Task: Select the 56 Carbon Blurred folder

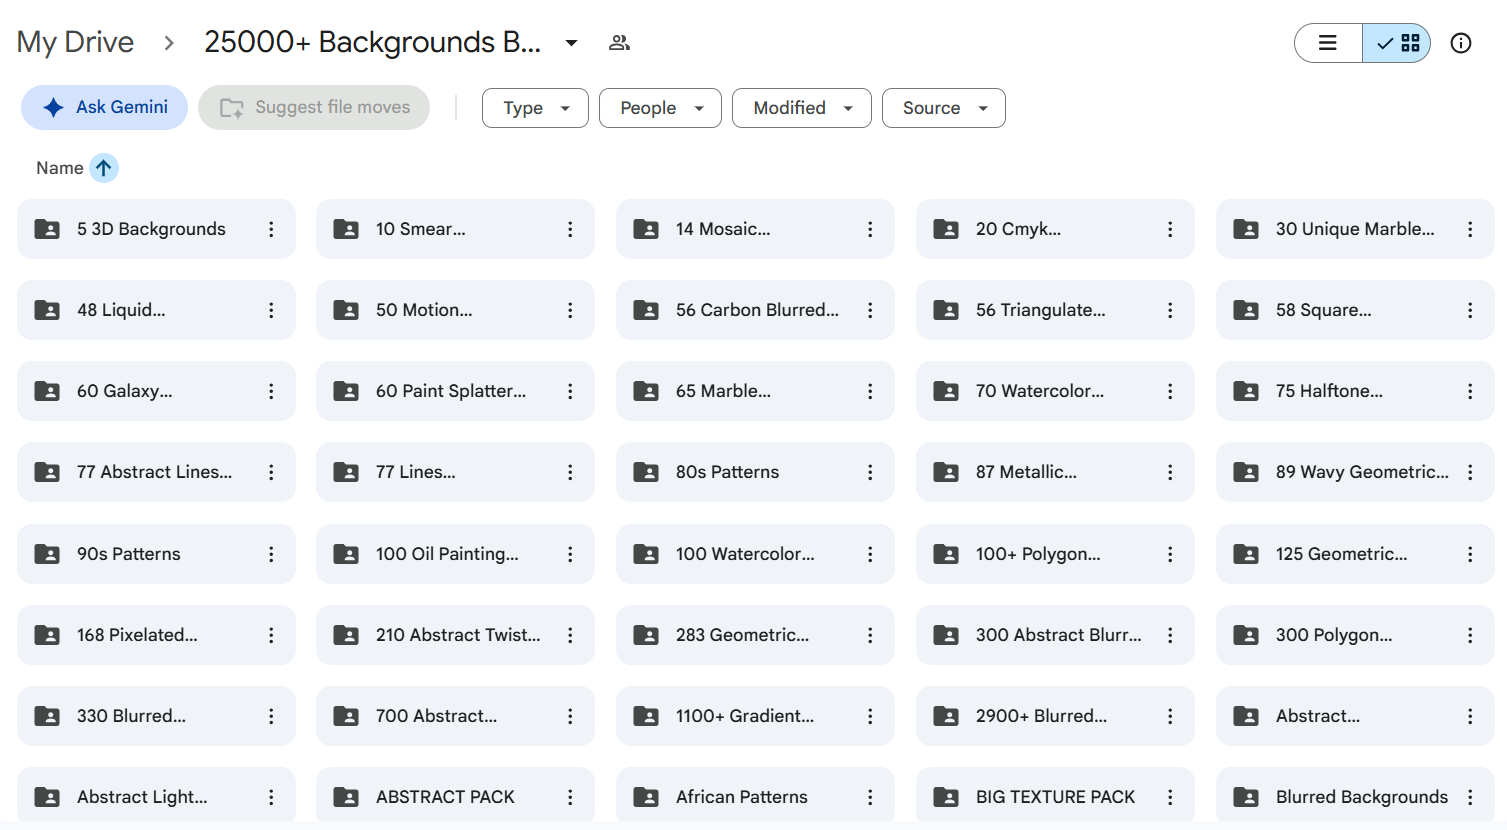Action: tap(755, 310)
